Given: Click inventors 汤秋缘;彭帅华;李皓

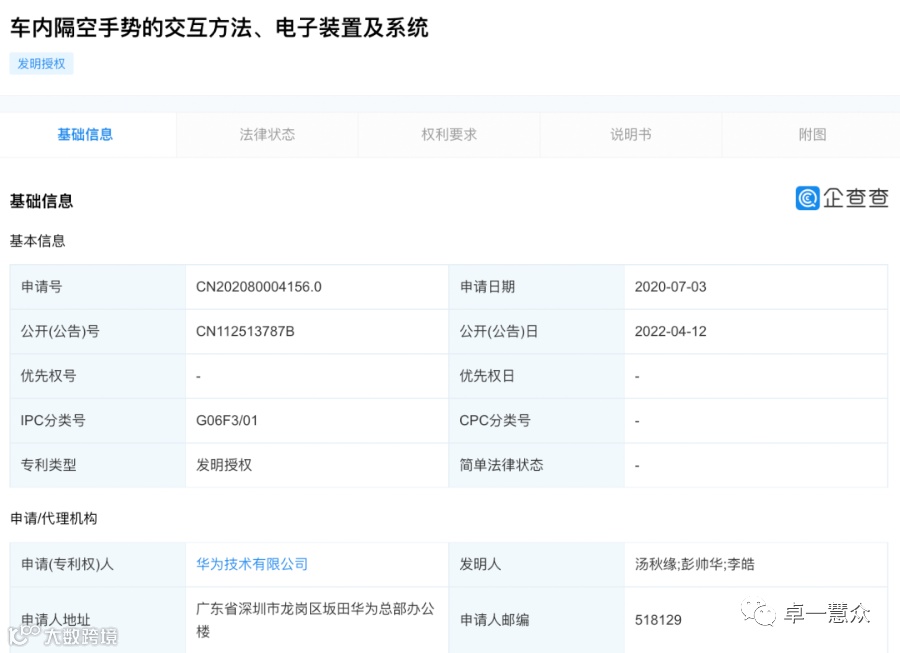Looking at the screenshot, I should pyautogui.click(x=695, y=564).
